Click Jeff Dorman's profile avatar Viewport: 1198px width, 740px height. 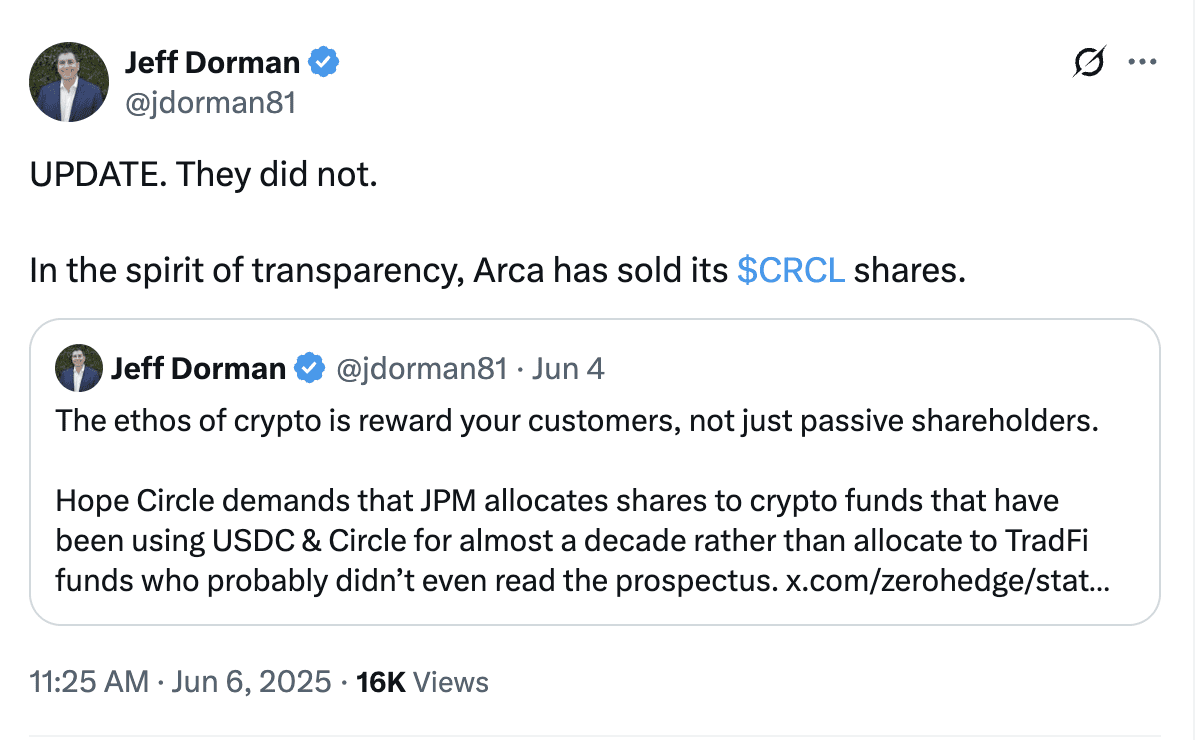[68, 81]
